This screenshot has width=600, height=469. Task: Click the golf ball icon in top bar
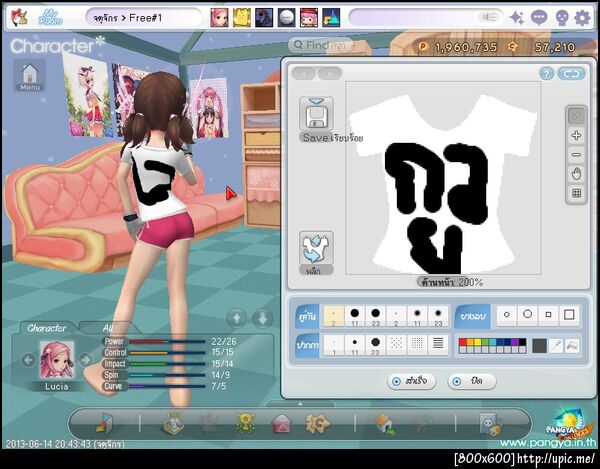(287, 18)
